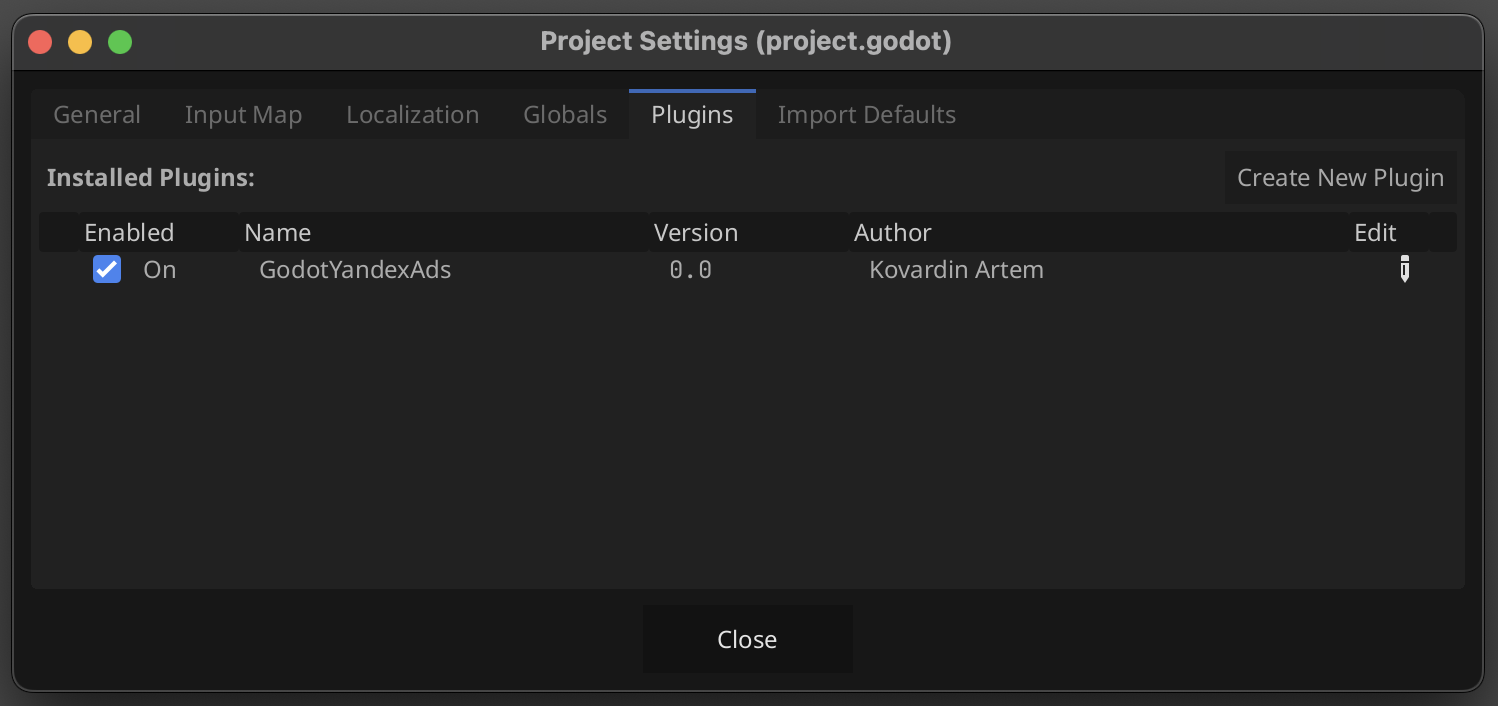Open the Input Map tab
This screenshot has width=1498, height=706.
click(243, 115)
